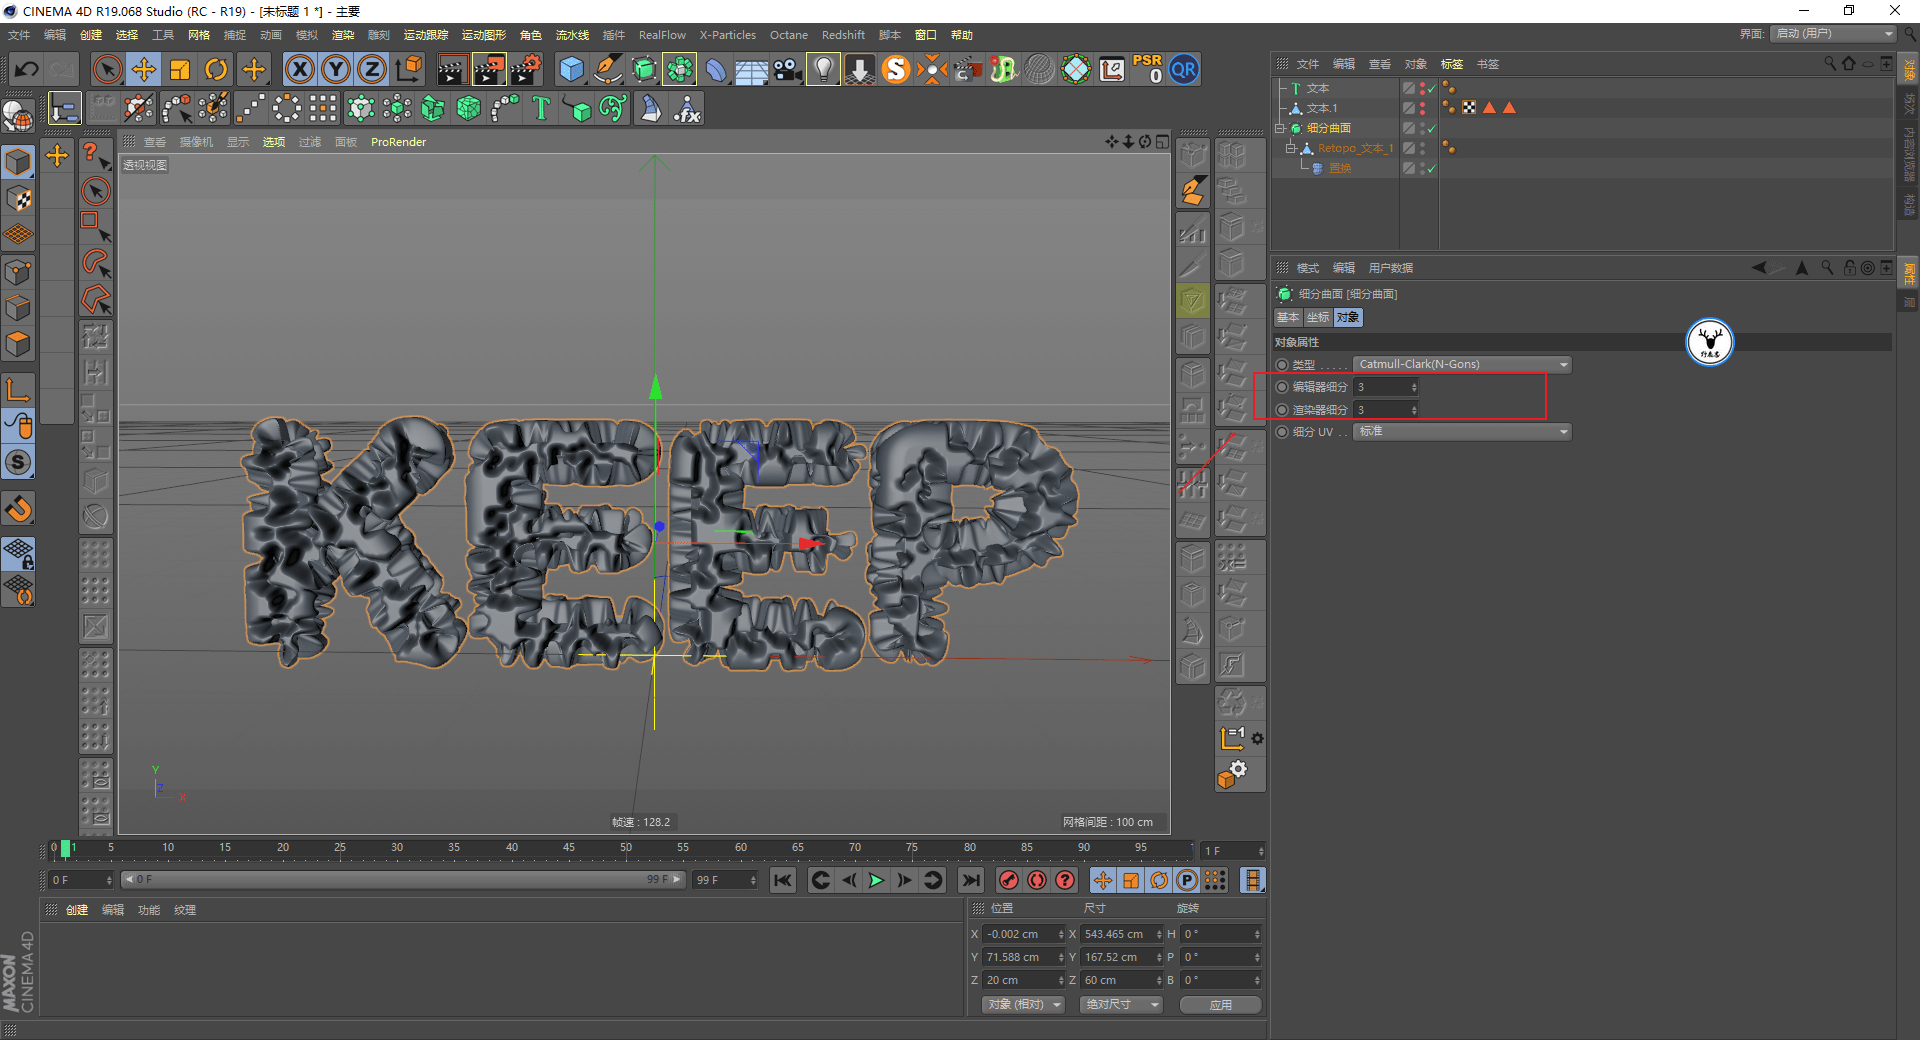Click the 编辑器细分 value field
The width and height of the screenshot is (1920, 1040).
tap(1386, 387)
